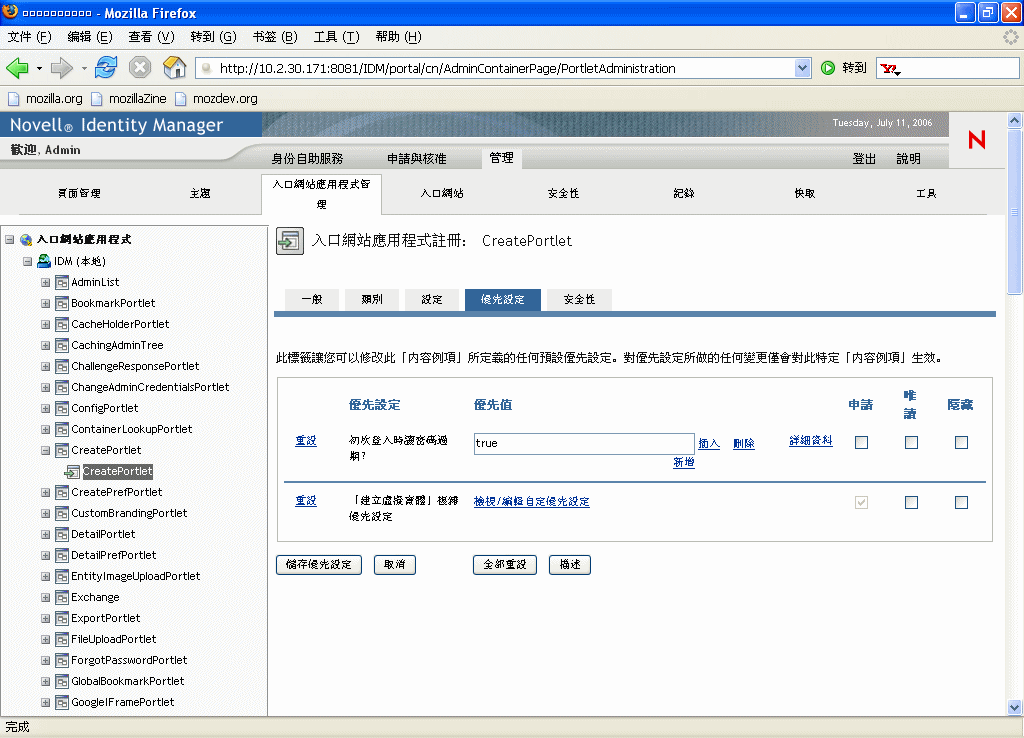Select the CreatePortlet instance tree item
The height and width of the screenshot is (738, 1024).
(118, 472)
